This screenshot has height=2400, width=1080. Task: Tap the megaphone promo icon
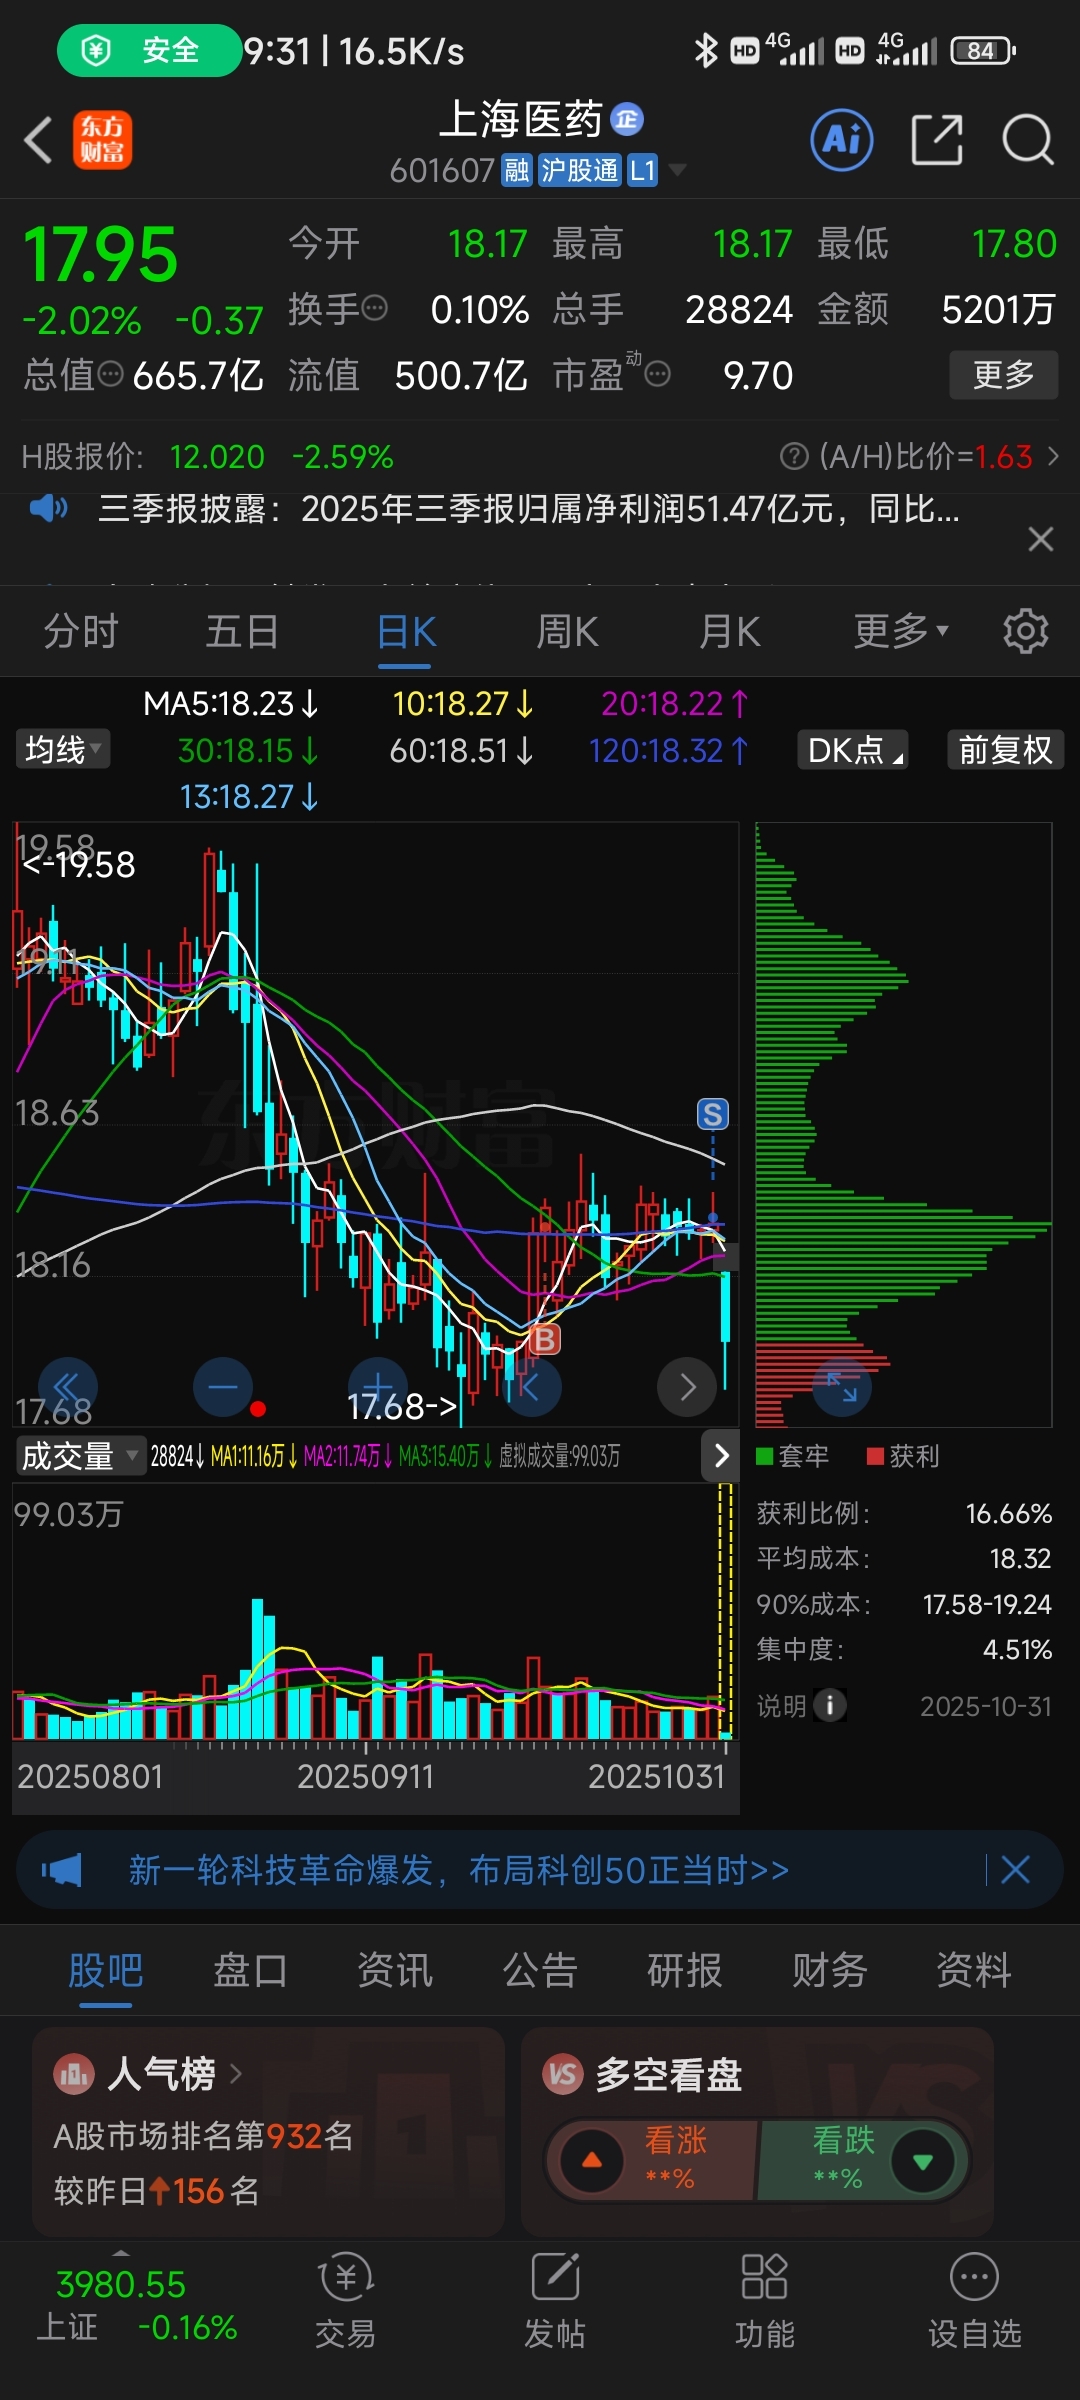(x=62, y=1869)
